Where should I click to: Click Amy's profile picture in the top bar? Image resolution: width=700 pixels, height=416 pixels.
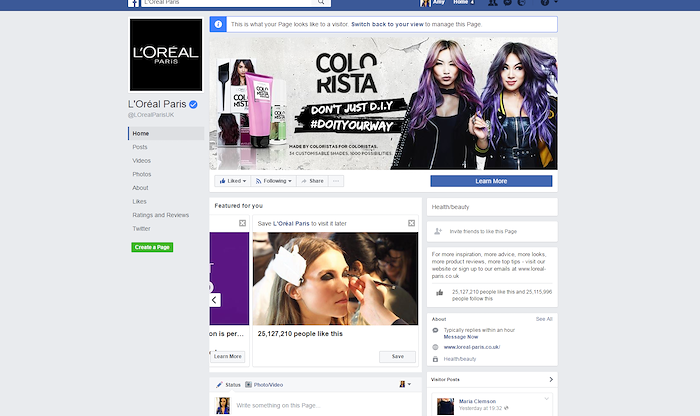(425, 3)
